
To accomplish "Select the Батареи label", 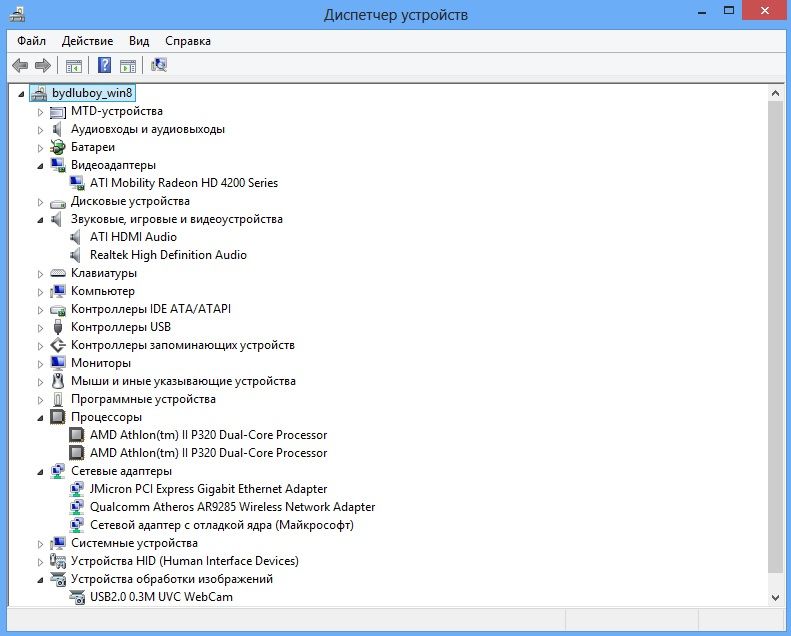I will pyautogui.click(x=93, y=147).
